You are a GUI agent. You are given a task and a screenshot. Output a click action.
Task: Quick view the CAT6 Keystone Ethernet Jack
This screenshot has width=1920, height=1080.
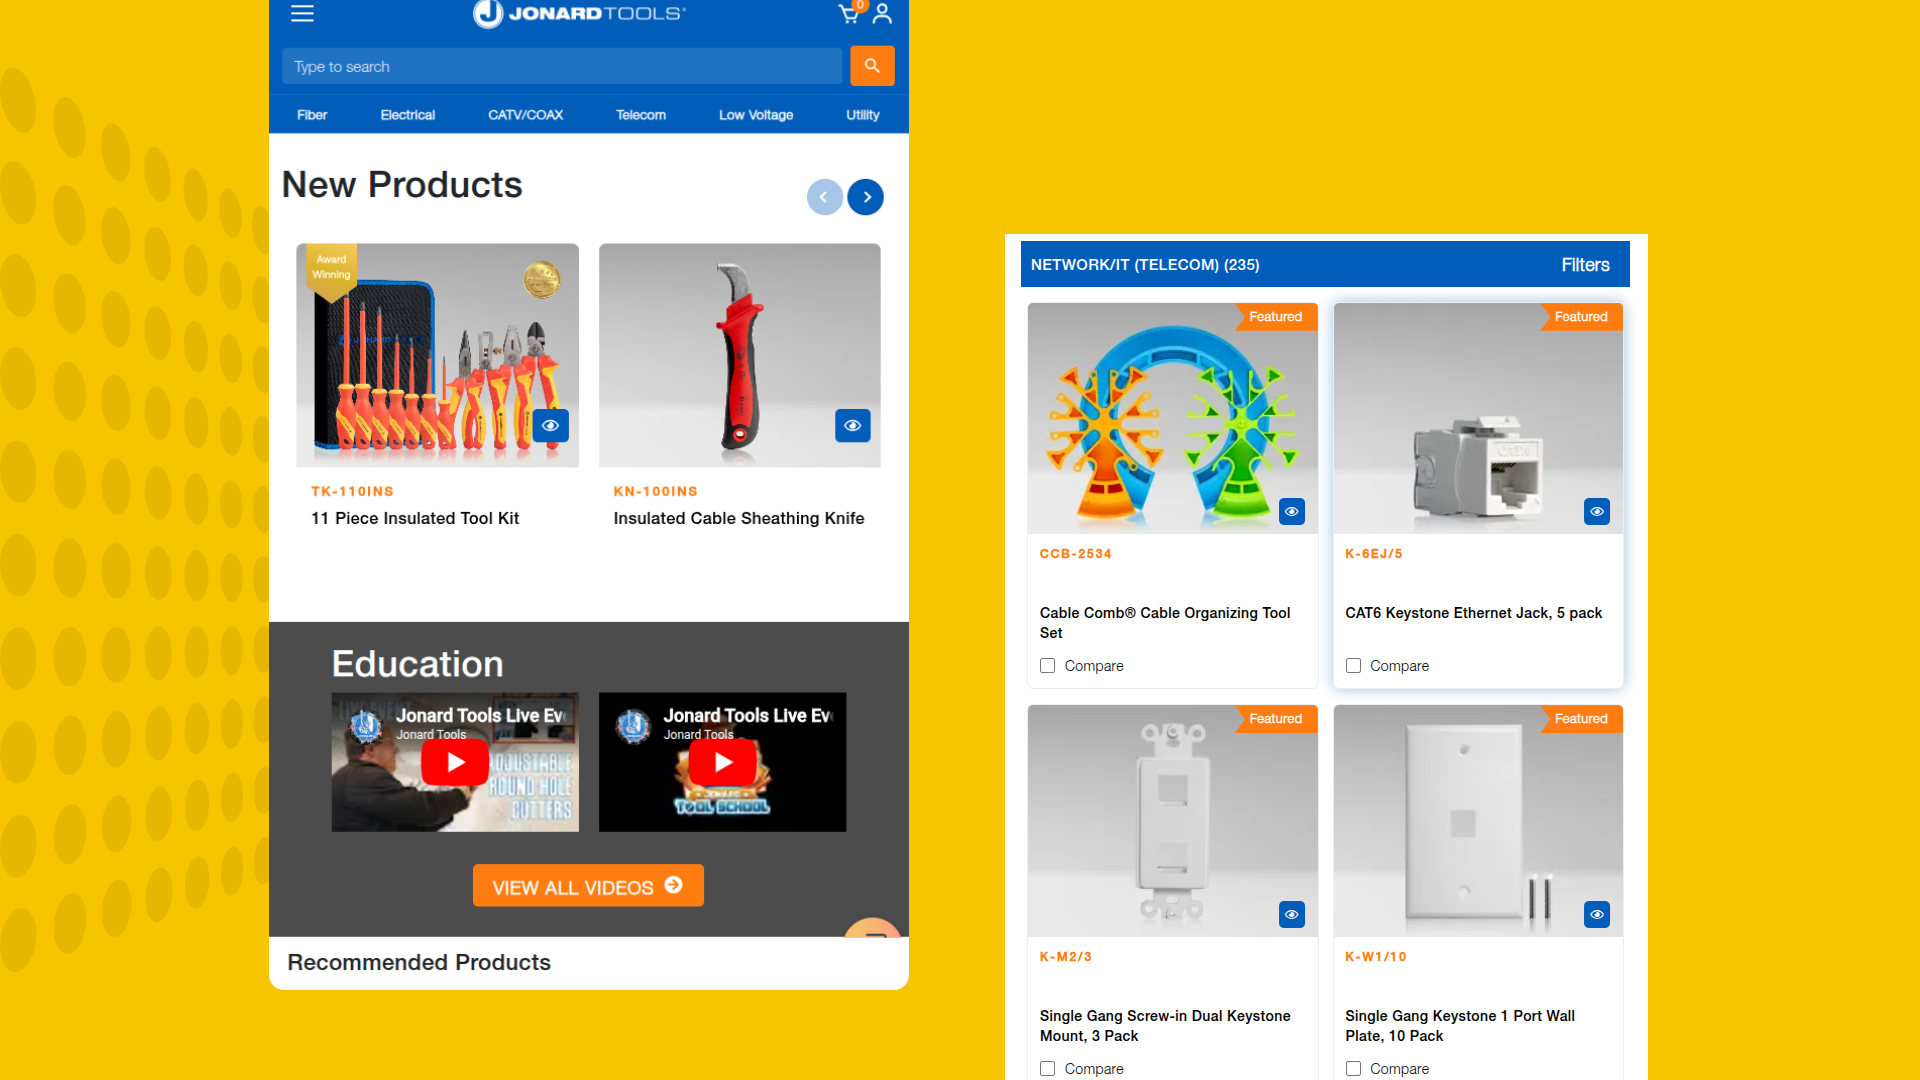click(x=1597, y=512)
